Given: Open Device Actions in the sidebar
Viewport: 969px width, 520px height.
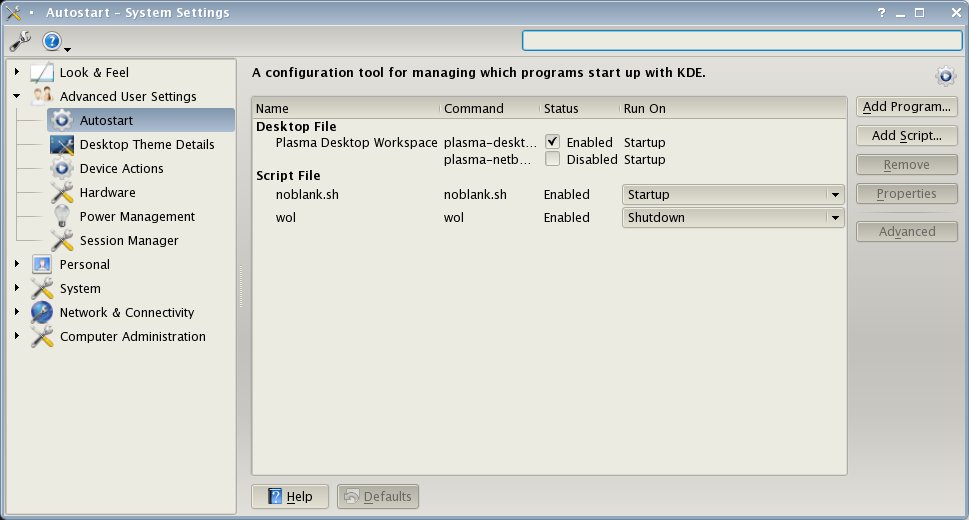Looking at the screenshot, I should click(x=121, y=169).
